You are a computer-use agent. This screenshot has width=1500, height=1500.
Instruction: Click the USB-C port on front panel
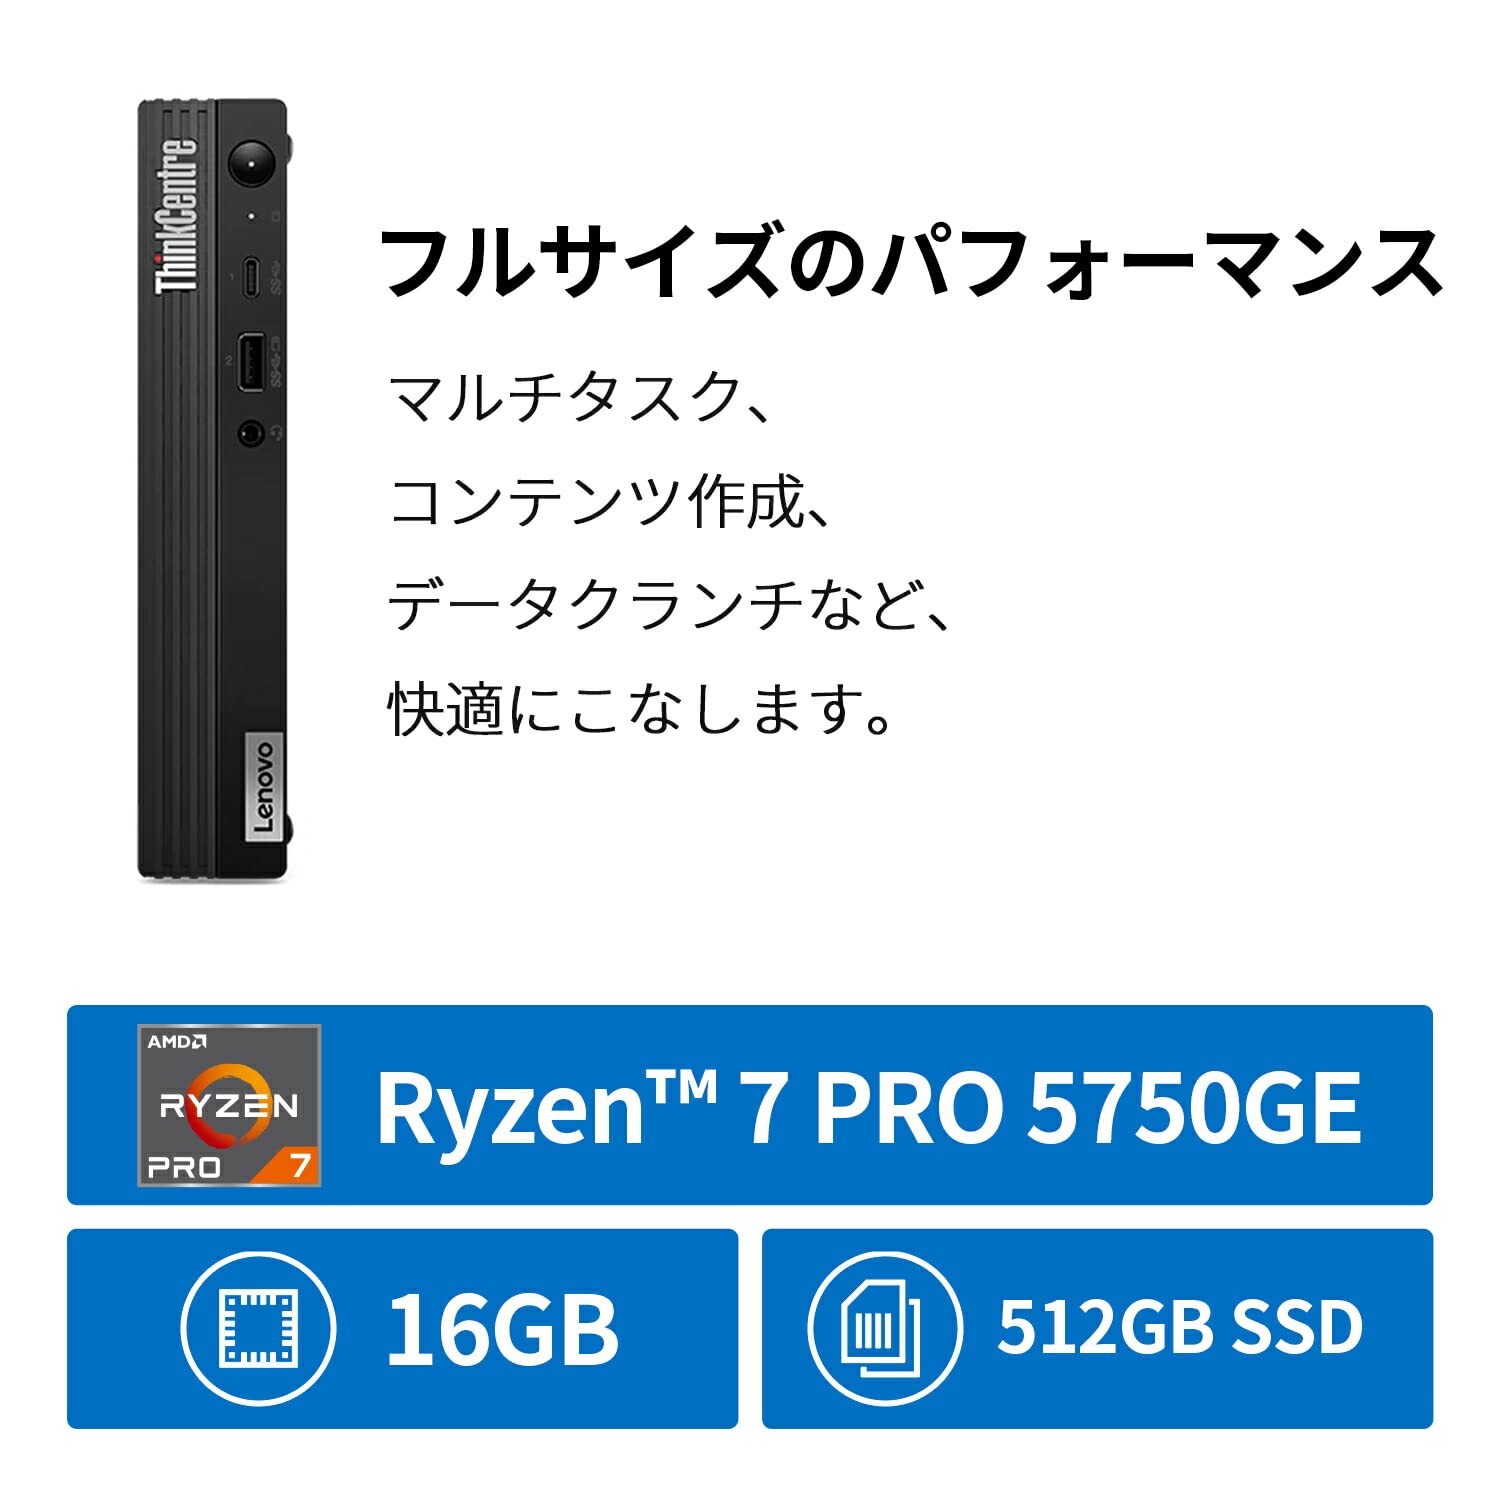coord(250,278)
